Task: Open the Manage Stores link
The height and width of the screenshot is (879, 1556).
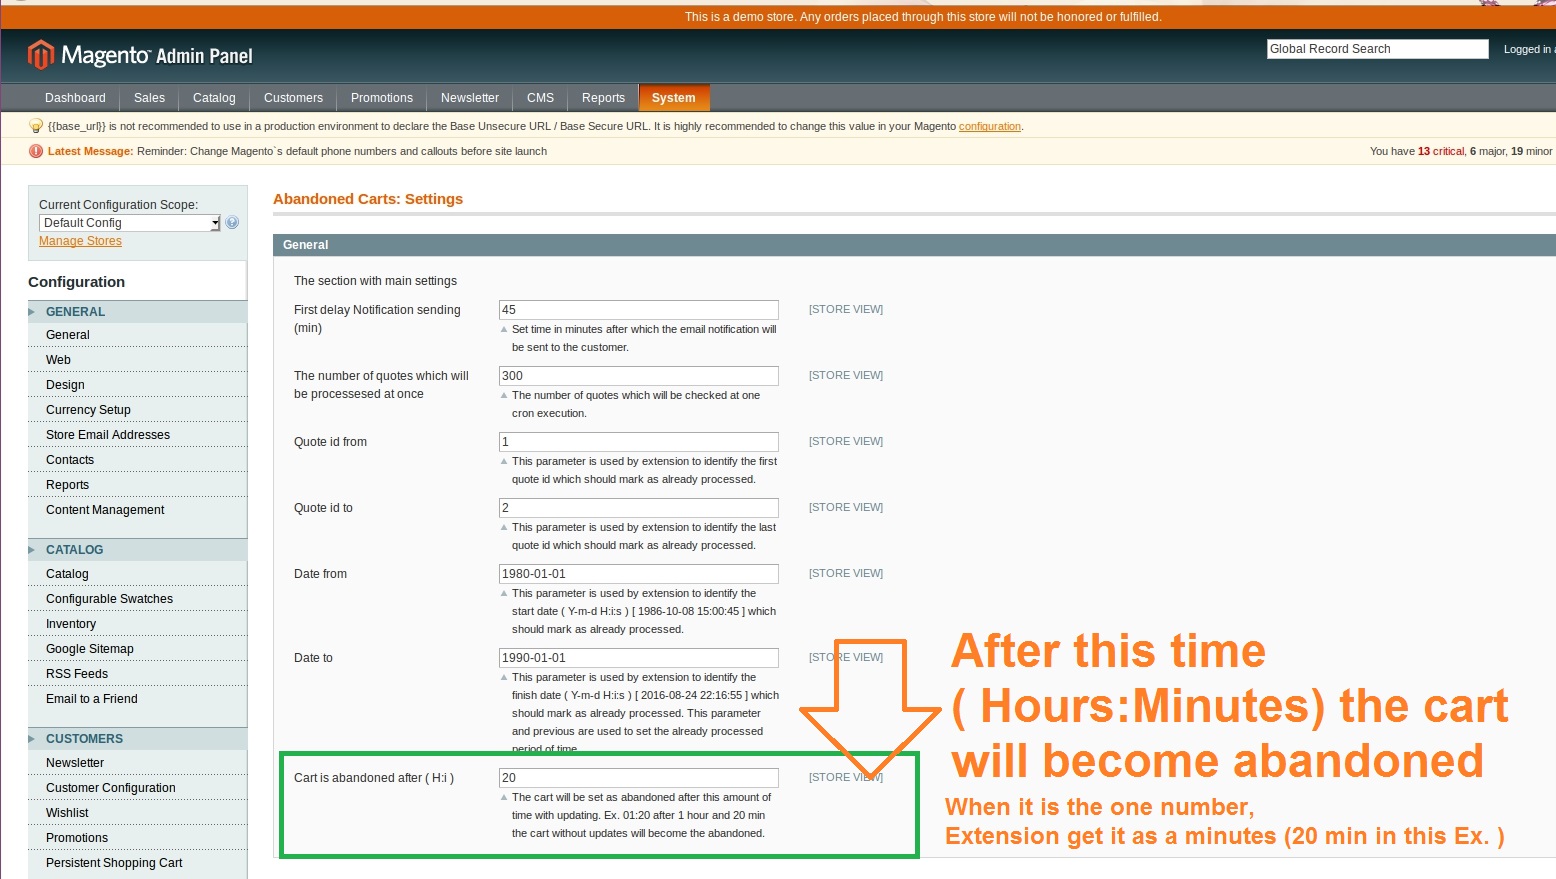Action: point(80,241)
